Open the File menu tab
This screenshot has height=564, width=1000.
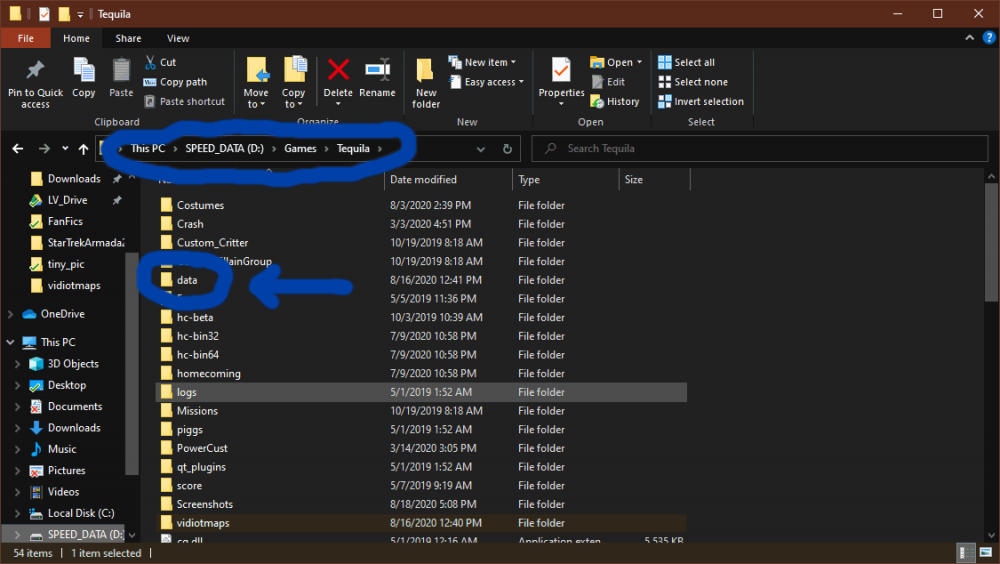tap(25, 38)
